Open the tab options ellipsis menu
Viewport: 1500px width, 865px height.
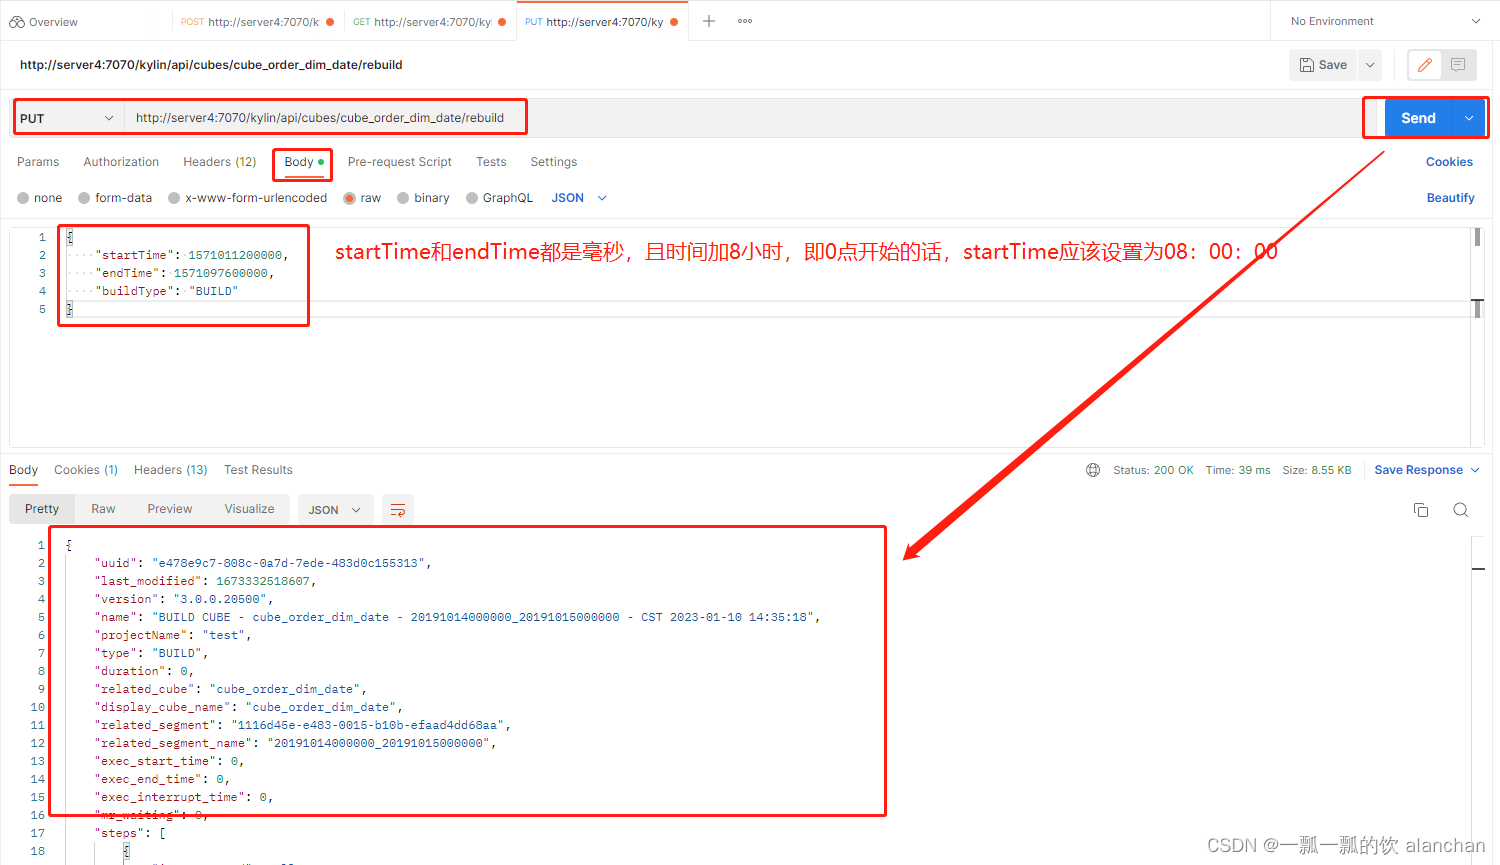point(745,21)
